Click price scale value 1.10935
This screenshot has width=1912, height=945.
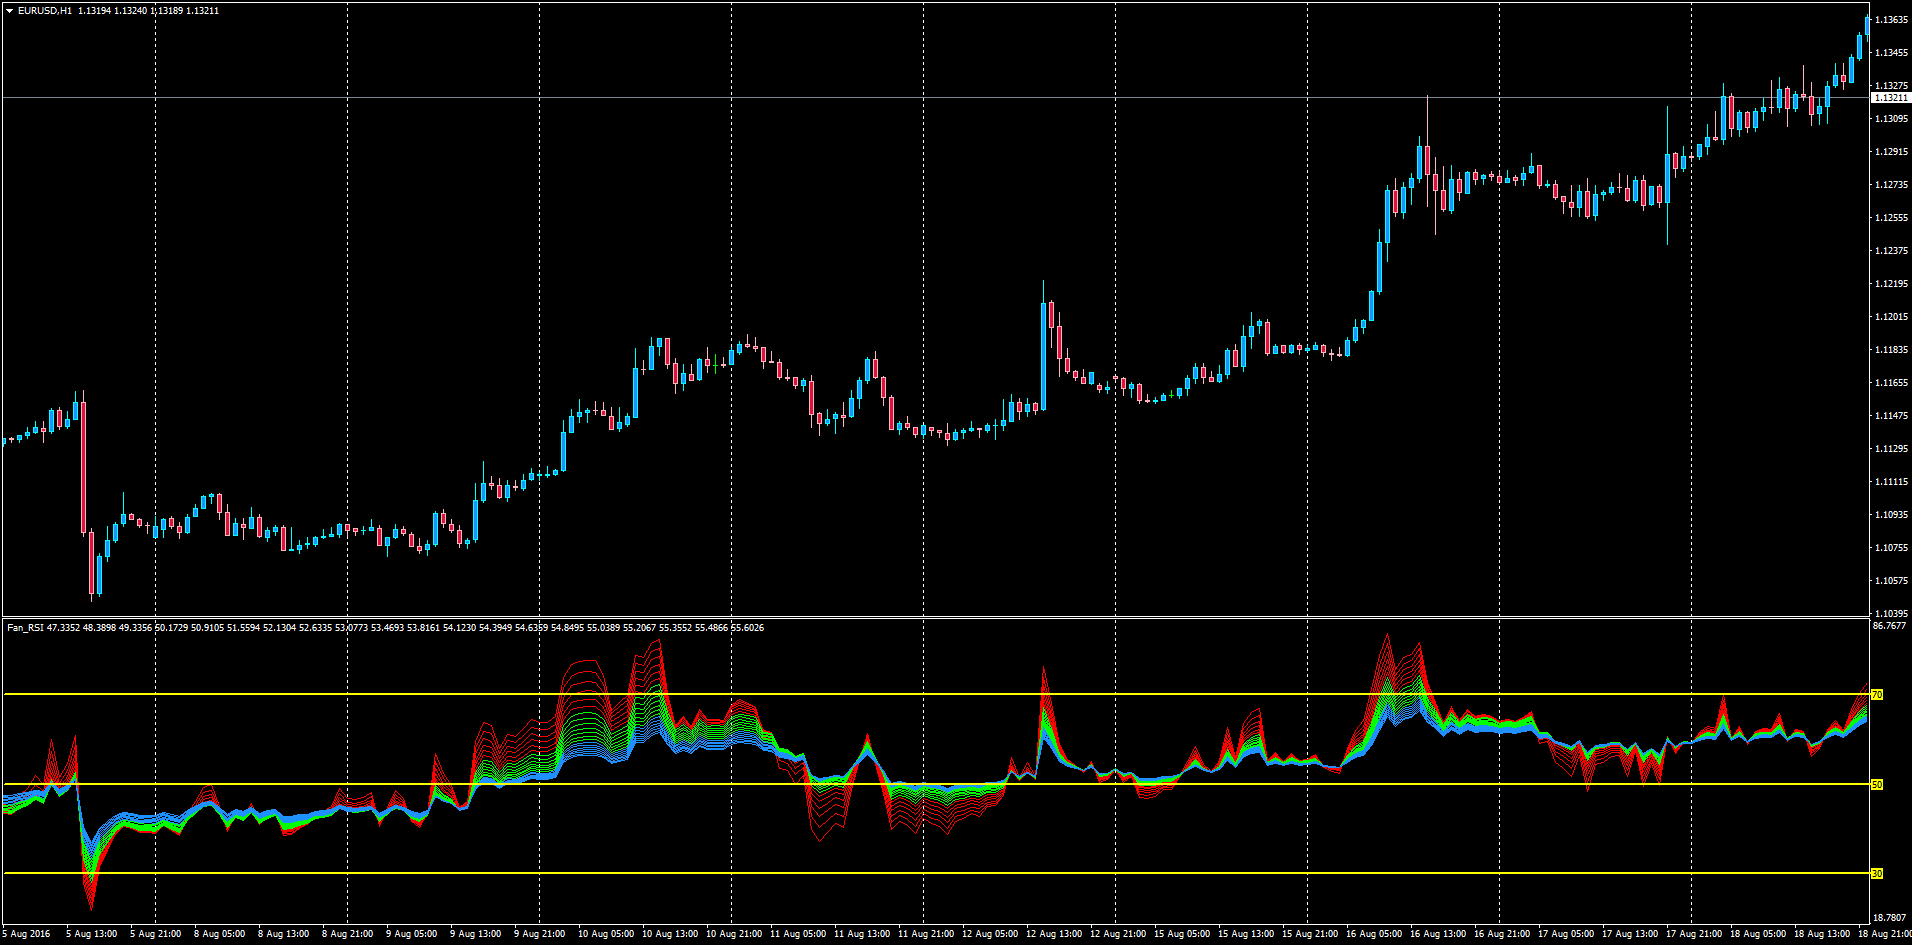pos(1891,515)
